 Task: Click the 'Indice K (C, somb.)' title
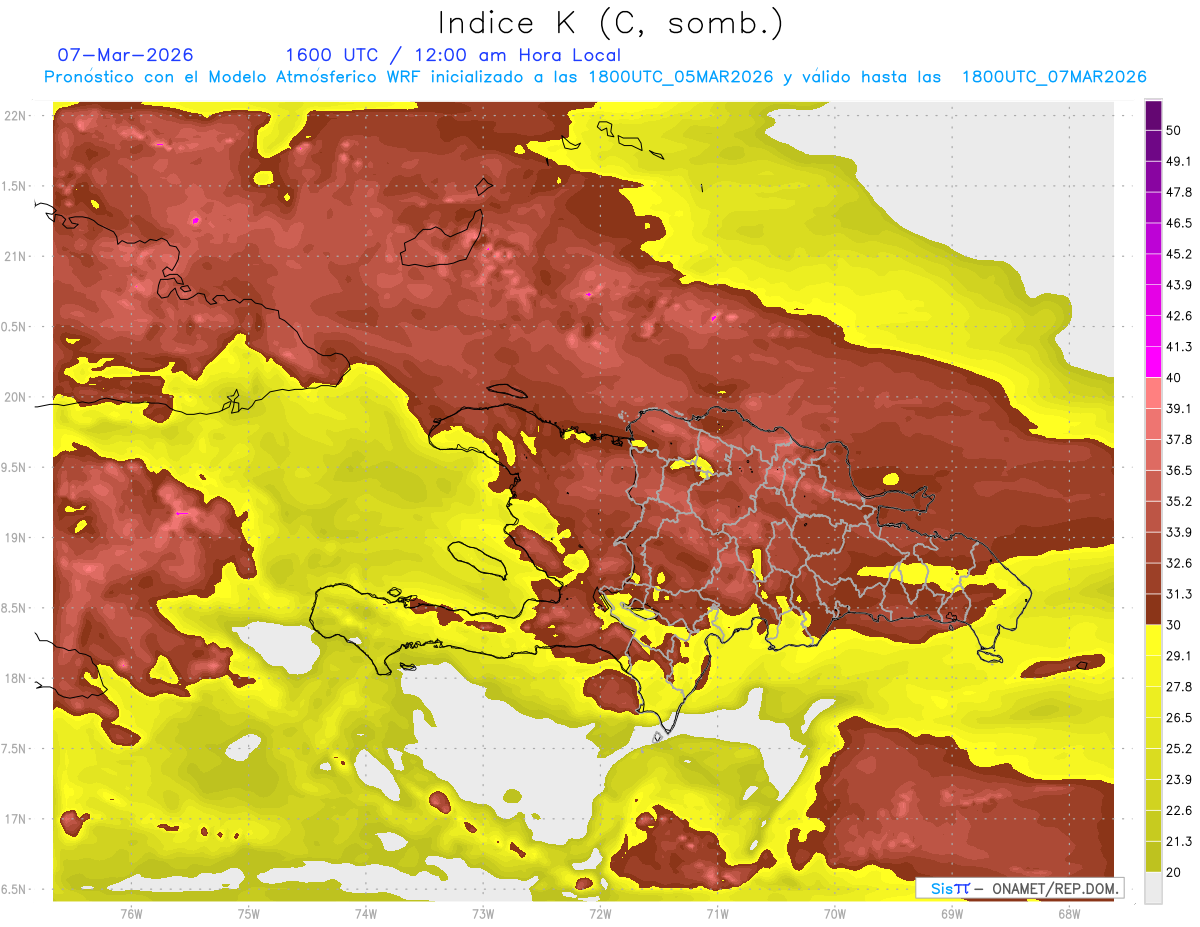[x=611, y=23]
